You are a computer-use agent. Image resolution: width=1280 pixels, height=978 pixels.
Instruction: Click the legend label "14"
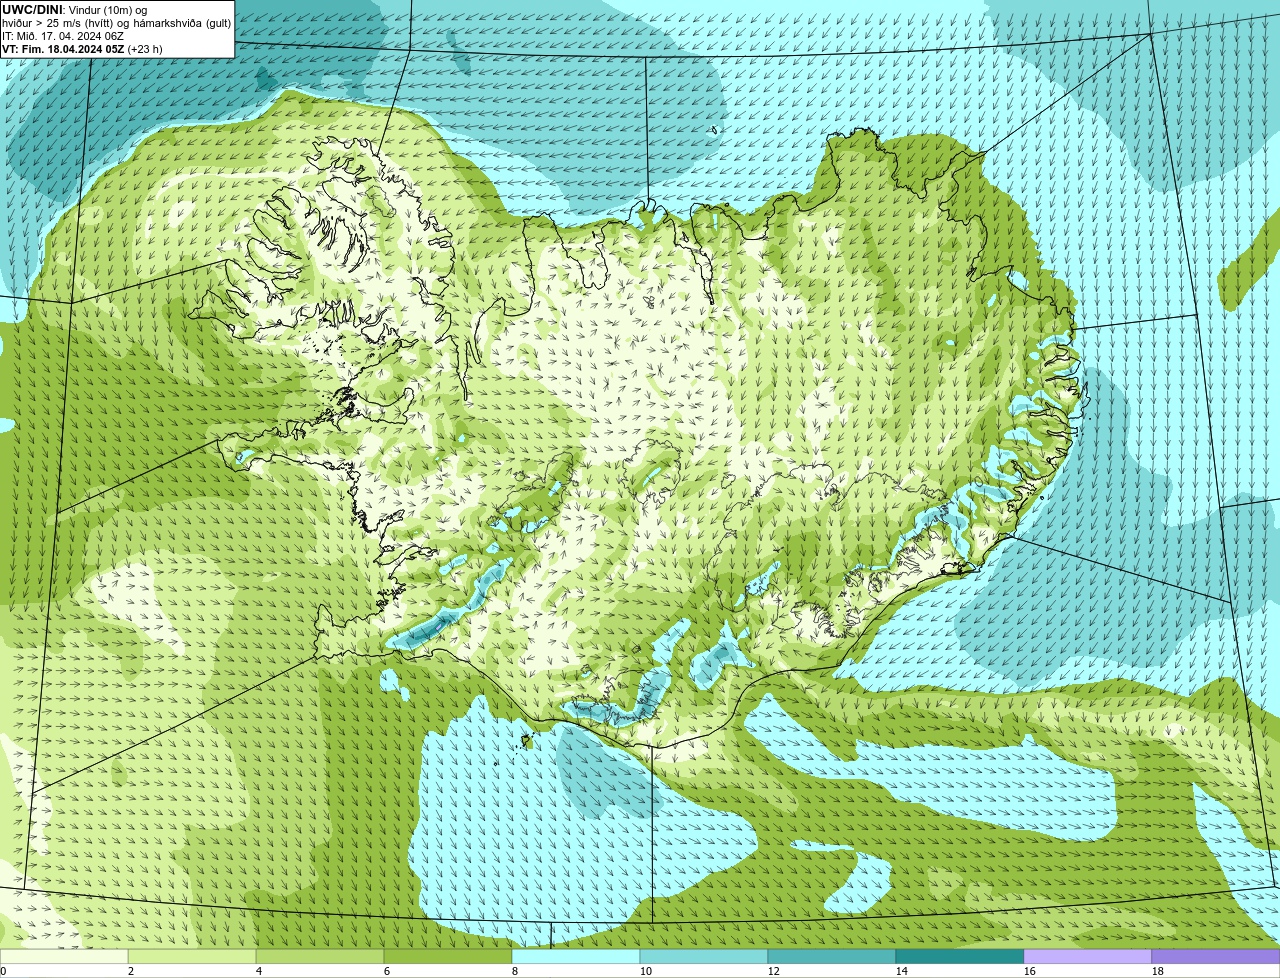(902, 971)
